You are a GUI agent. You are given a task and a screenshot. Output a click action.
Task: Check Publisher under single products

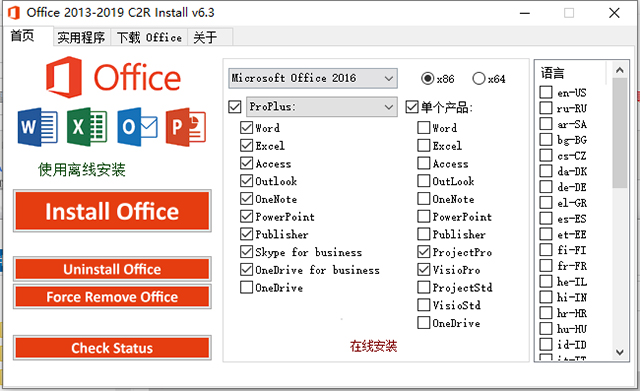[x=424, y=234]
